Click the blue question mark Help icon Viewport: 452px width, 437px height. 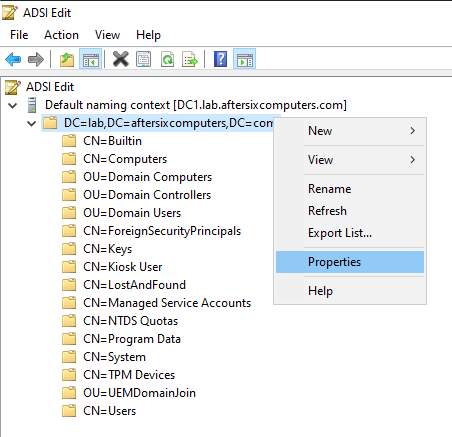[x=221, y=59]
